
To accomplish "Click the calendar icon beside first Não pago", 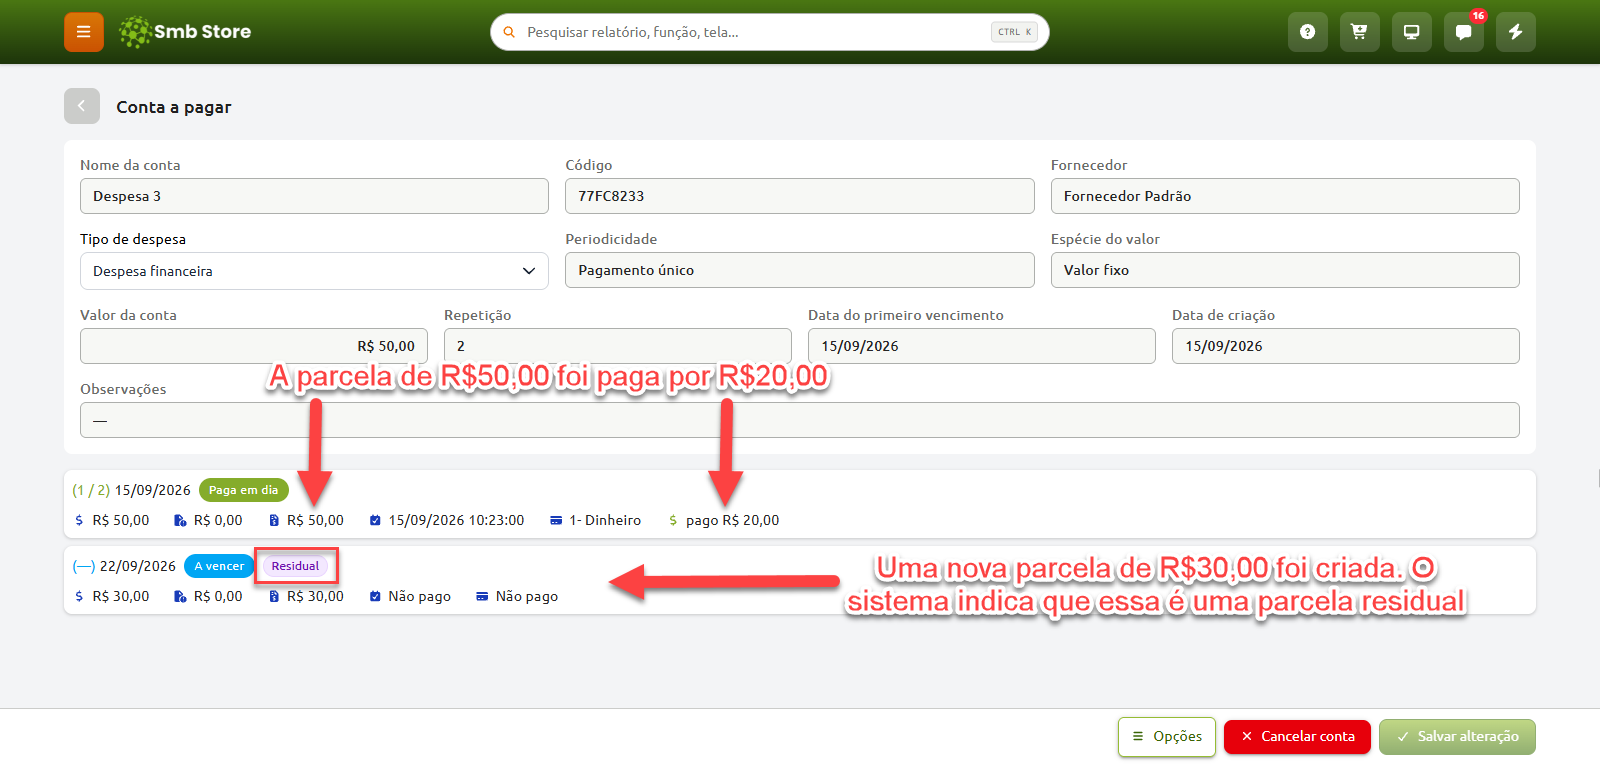I will coord(375,596).
